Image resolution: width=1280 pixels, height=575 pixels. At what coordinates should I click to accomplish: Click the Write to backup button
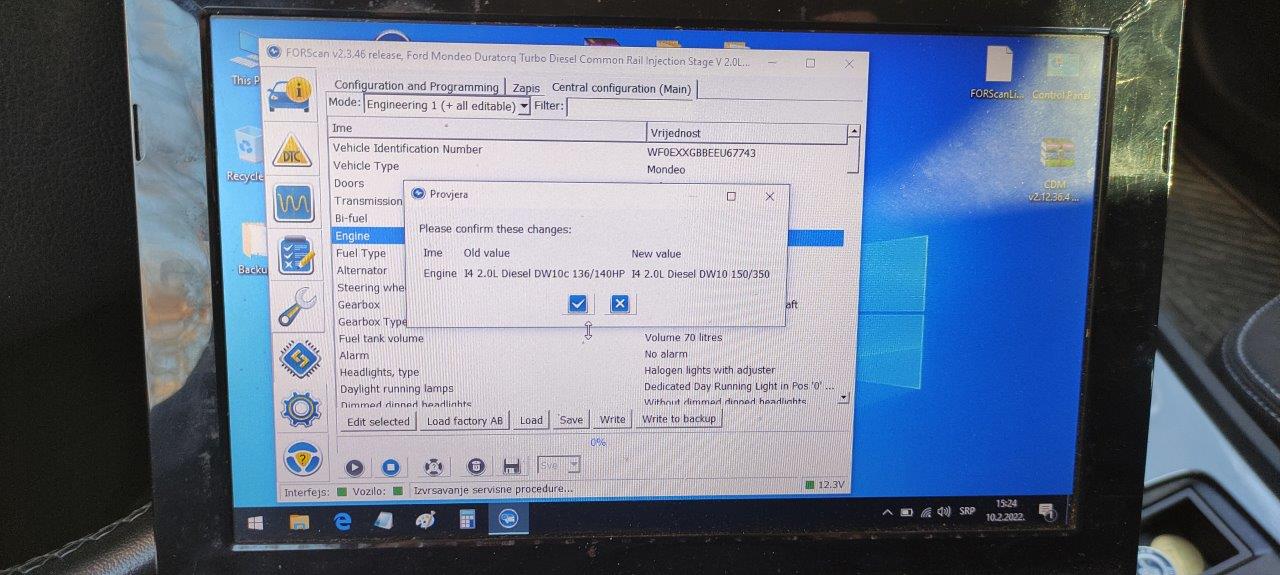pos(679,419)
